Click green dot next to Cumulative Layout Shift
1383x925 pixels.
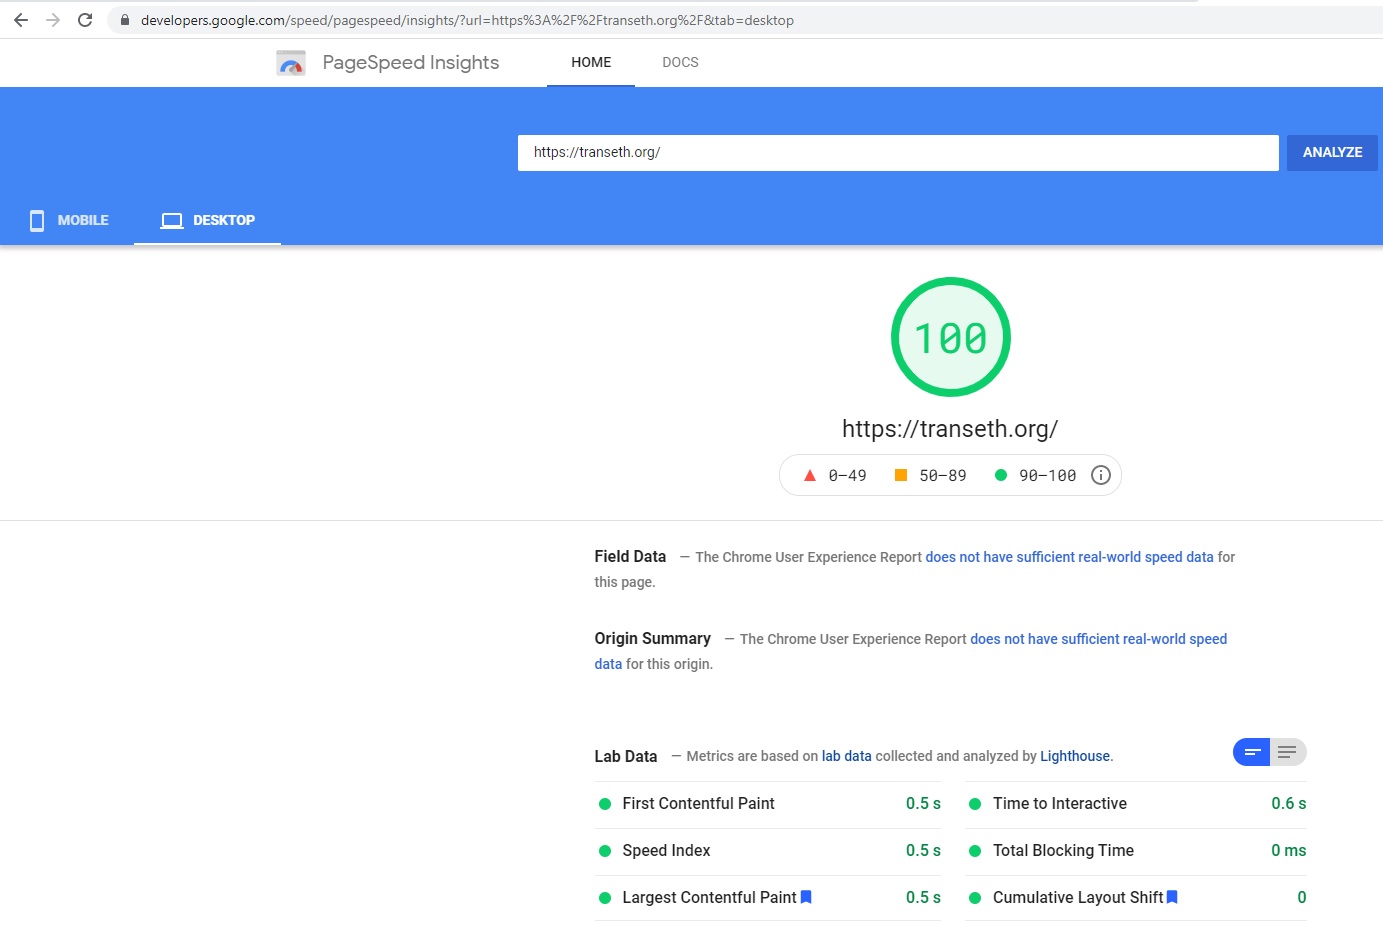[x=975, y=898]
